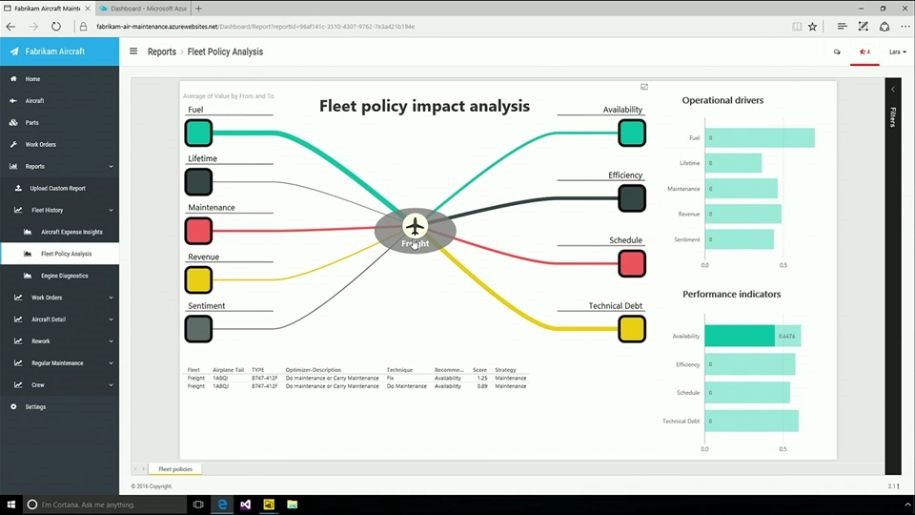
Task: Click the Fabrikam Aircraft paper-plane logo
Action: coord(14,51)
